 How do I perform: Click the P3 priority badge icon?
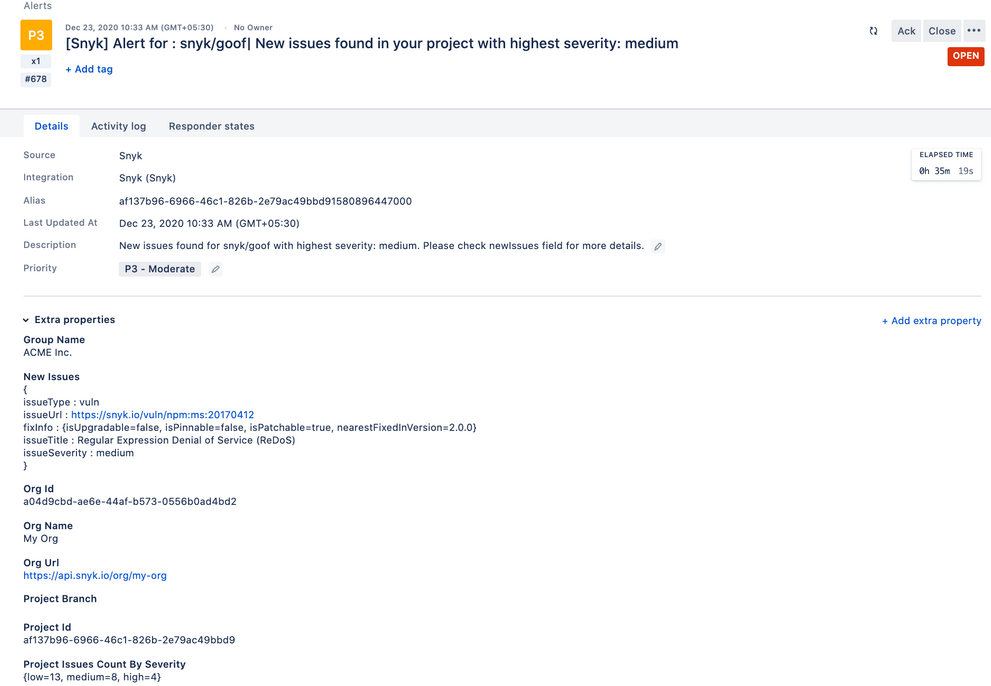click(x=36, y=34)
